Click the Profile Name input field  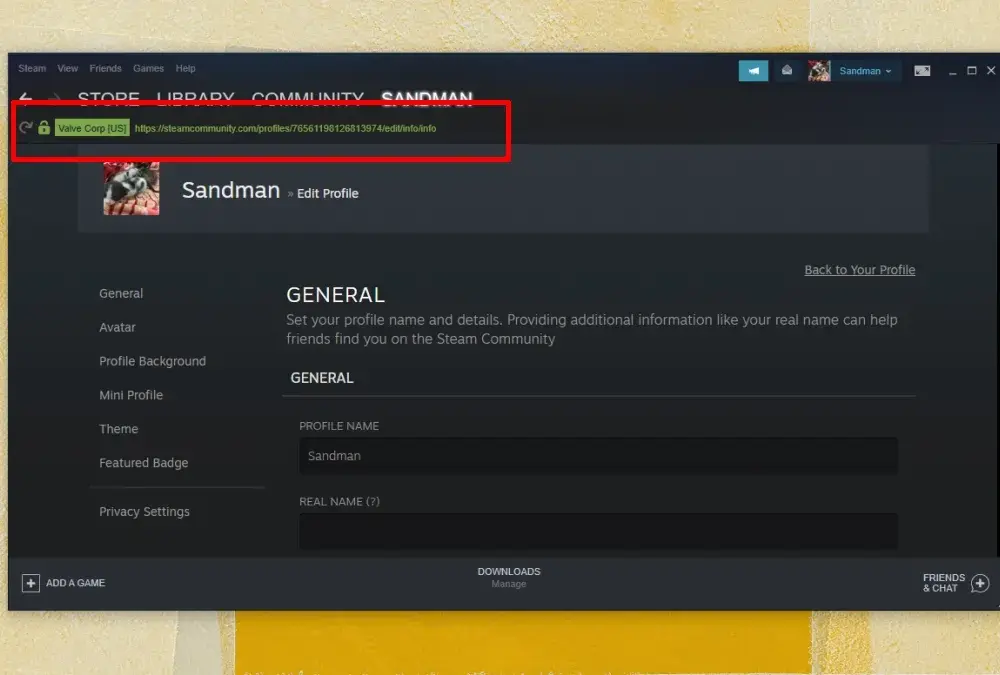click(x=598, y=456)
